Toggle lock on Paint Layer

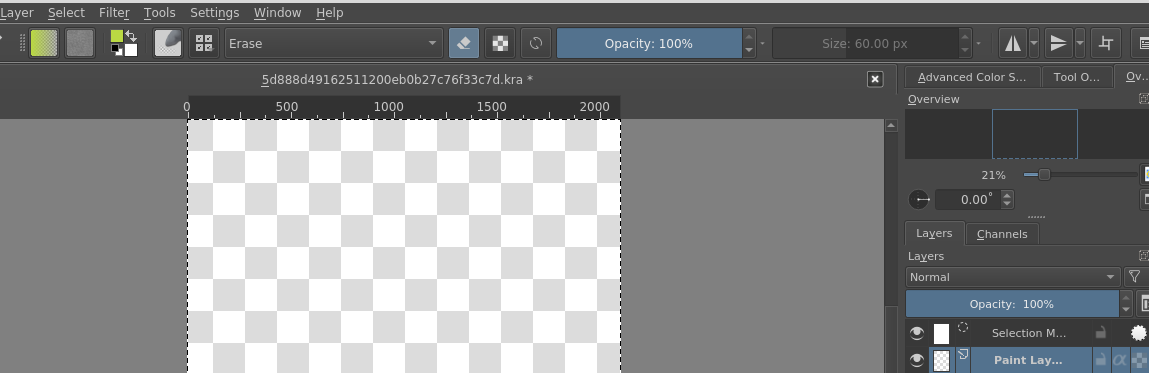pos(1101,360)
